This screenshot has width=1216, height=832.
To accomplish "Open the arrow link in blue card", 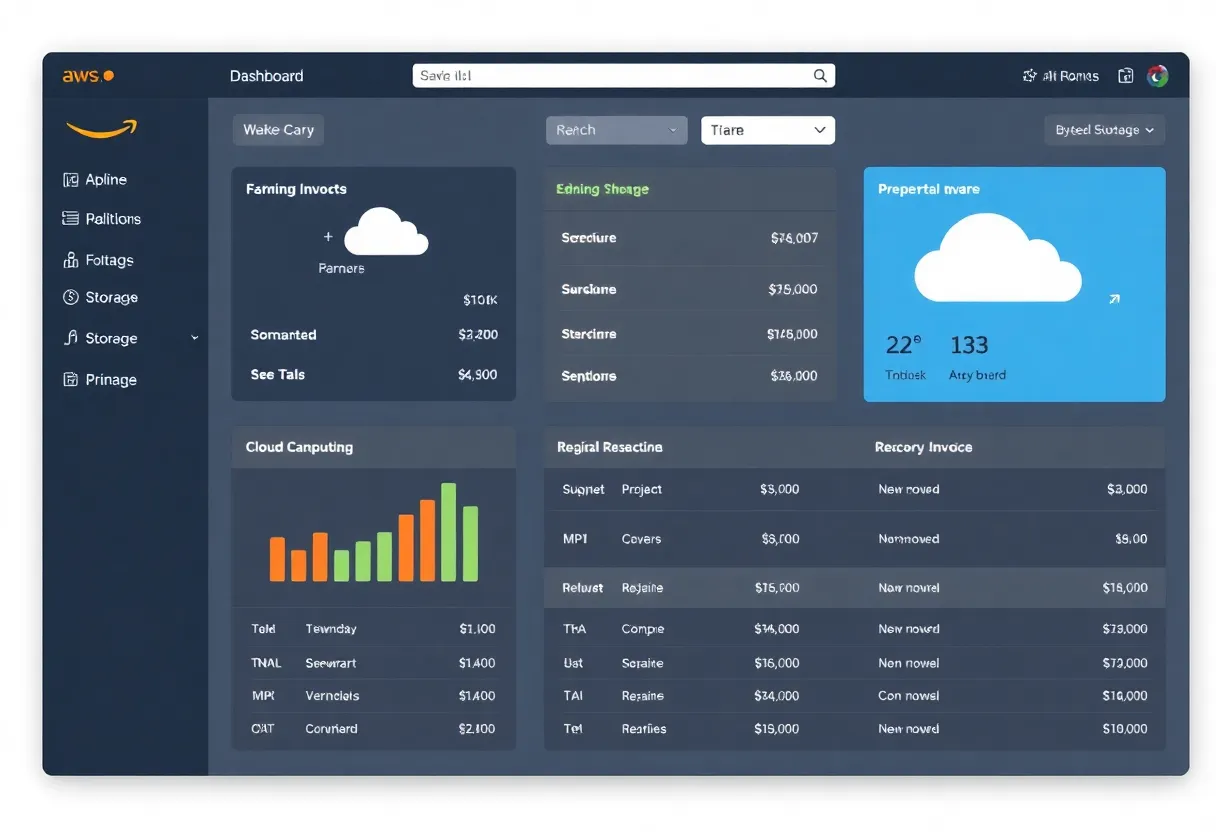I will point(1115,298).
